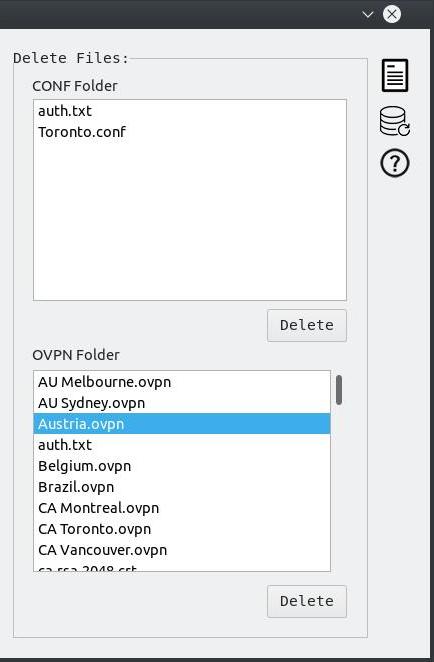Viewport: 434px width, 662px height.
Task: Click empty area in CONF Folder list
Action: 190,220
